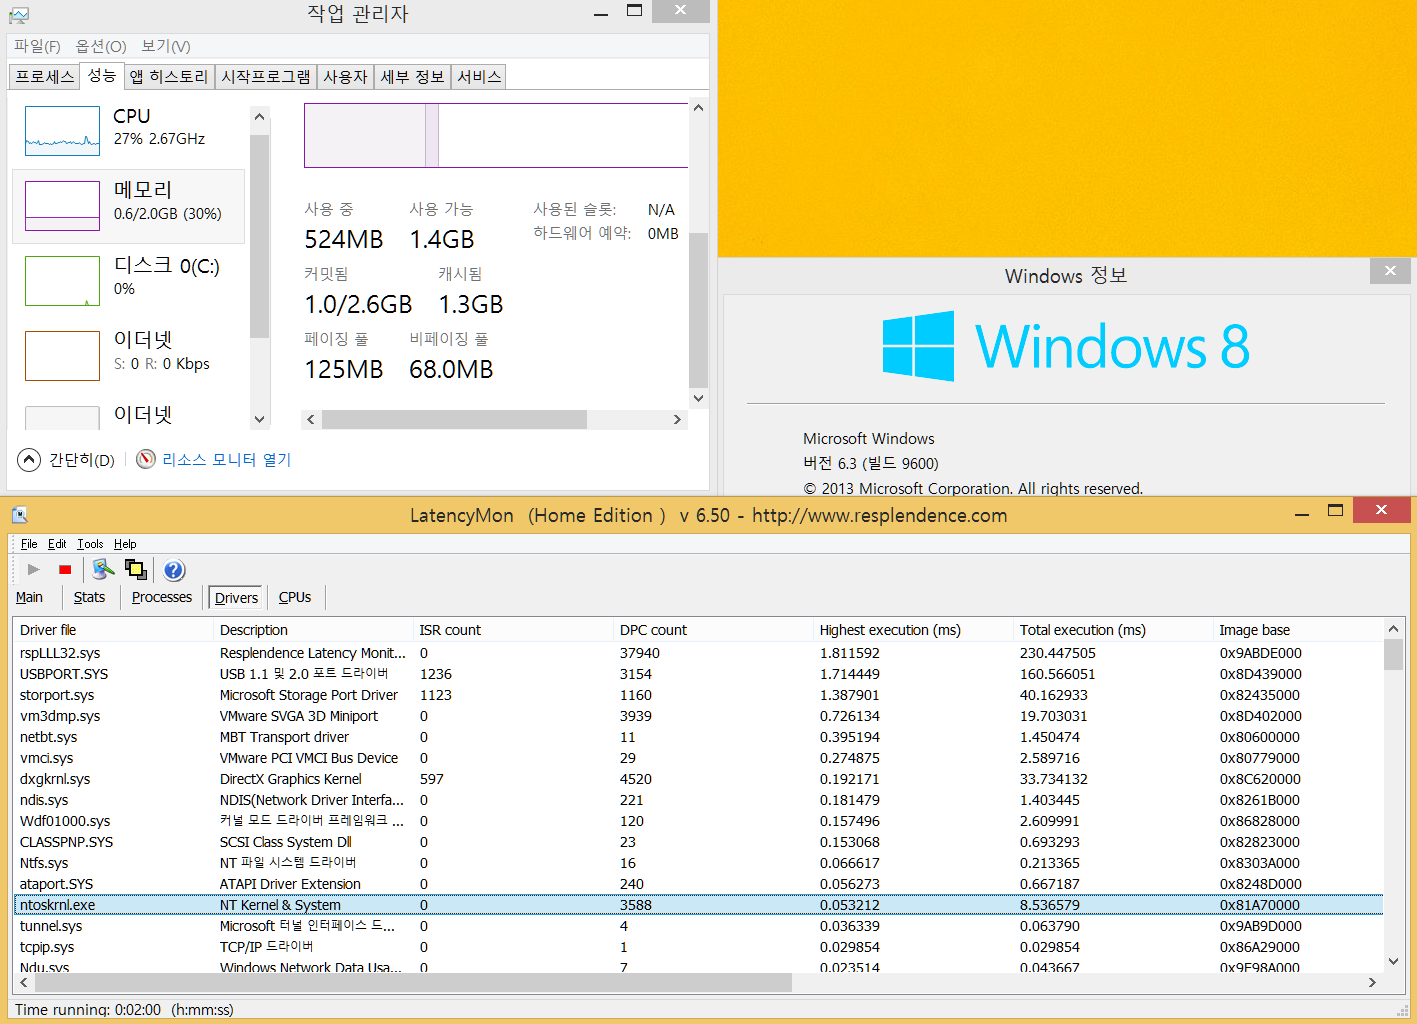The height and width of the screenshot is (1024, 1417).
Task: Switch to the 세부 정보 tab
Action: [413, 77]
